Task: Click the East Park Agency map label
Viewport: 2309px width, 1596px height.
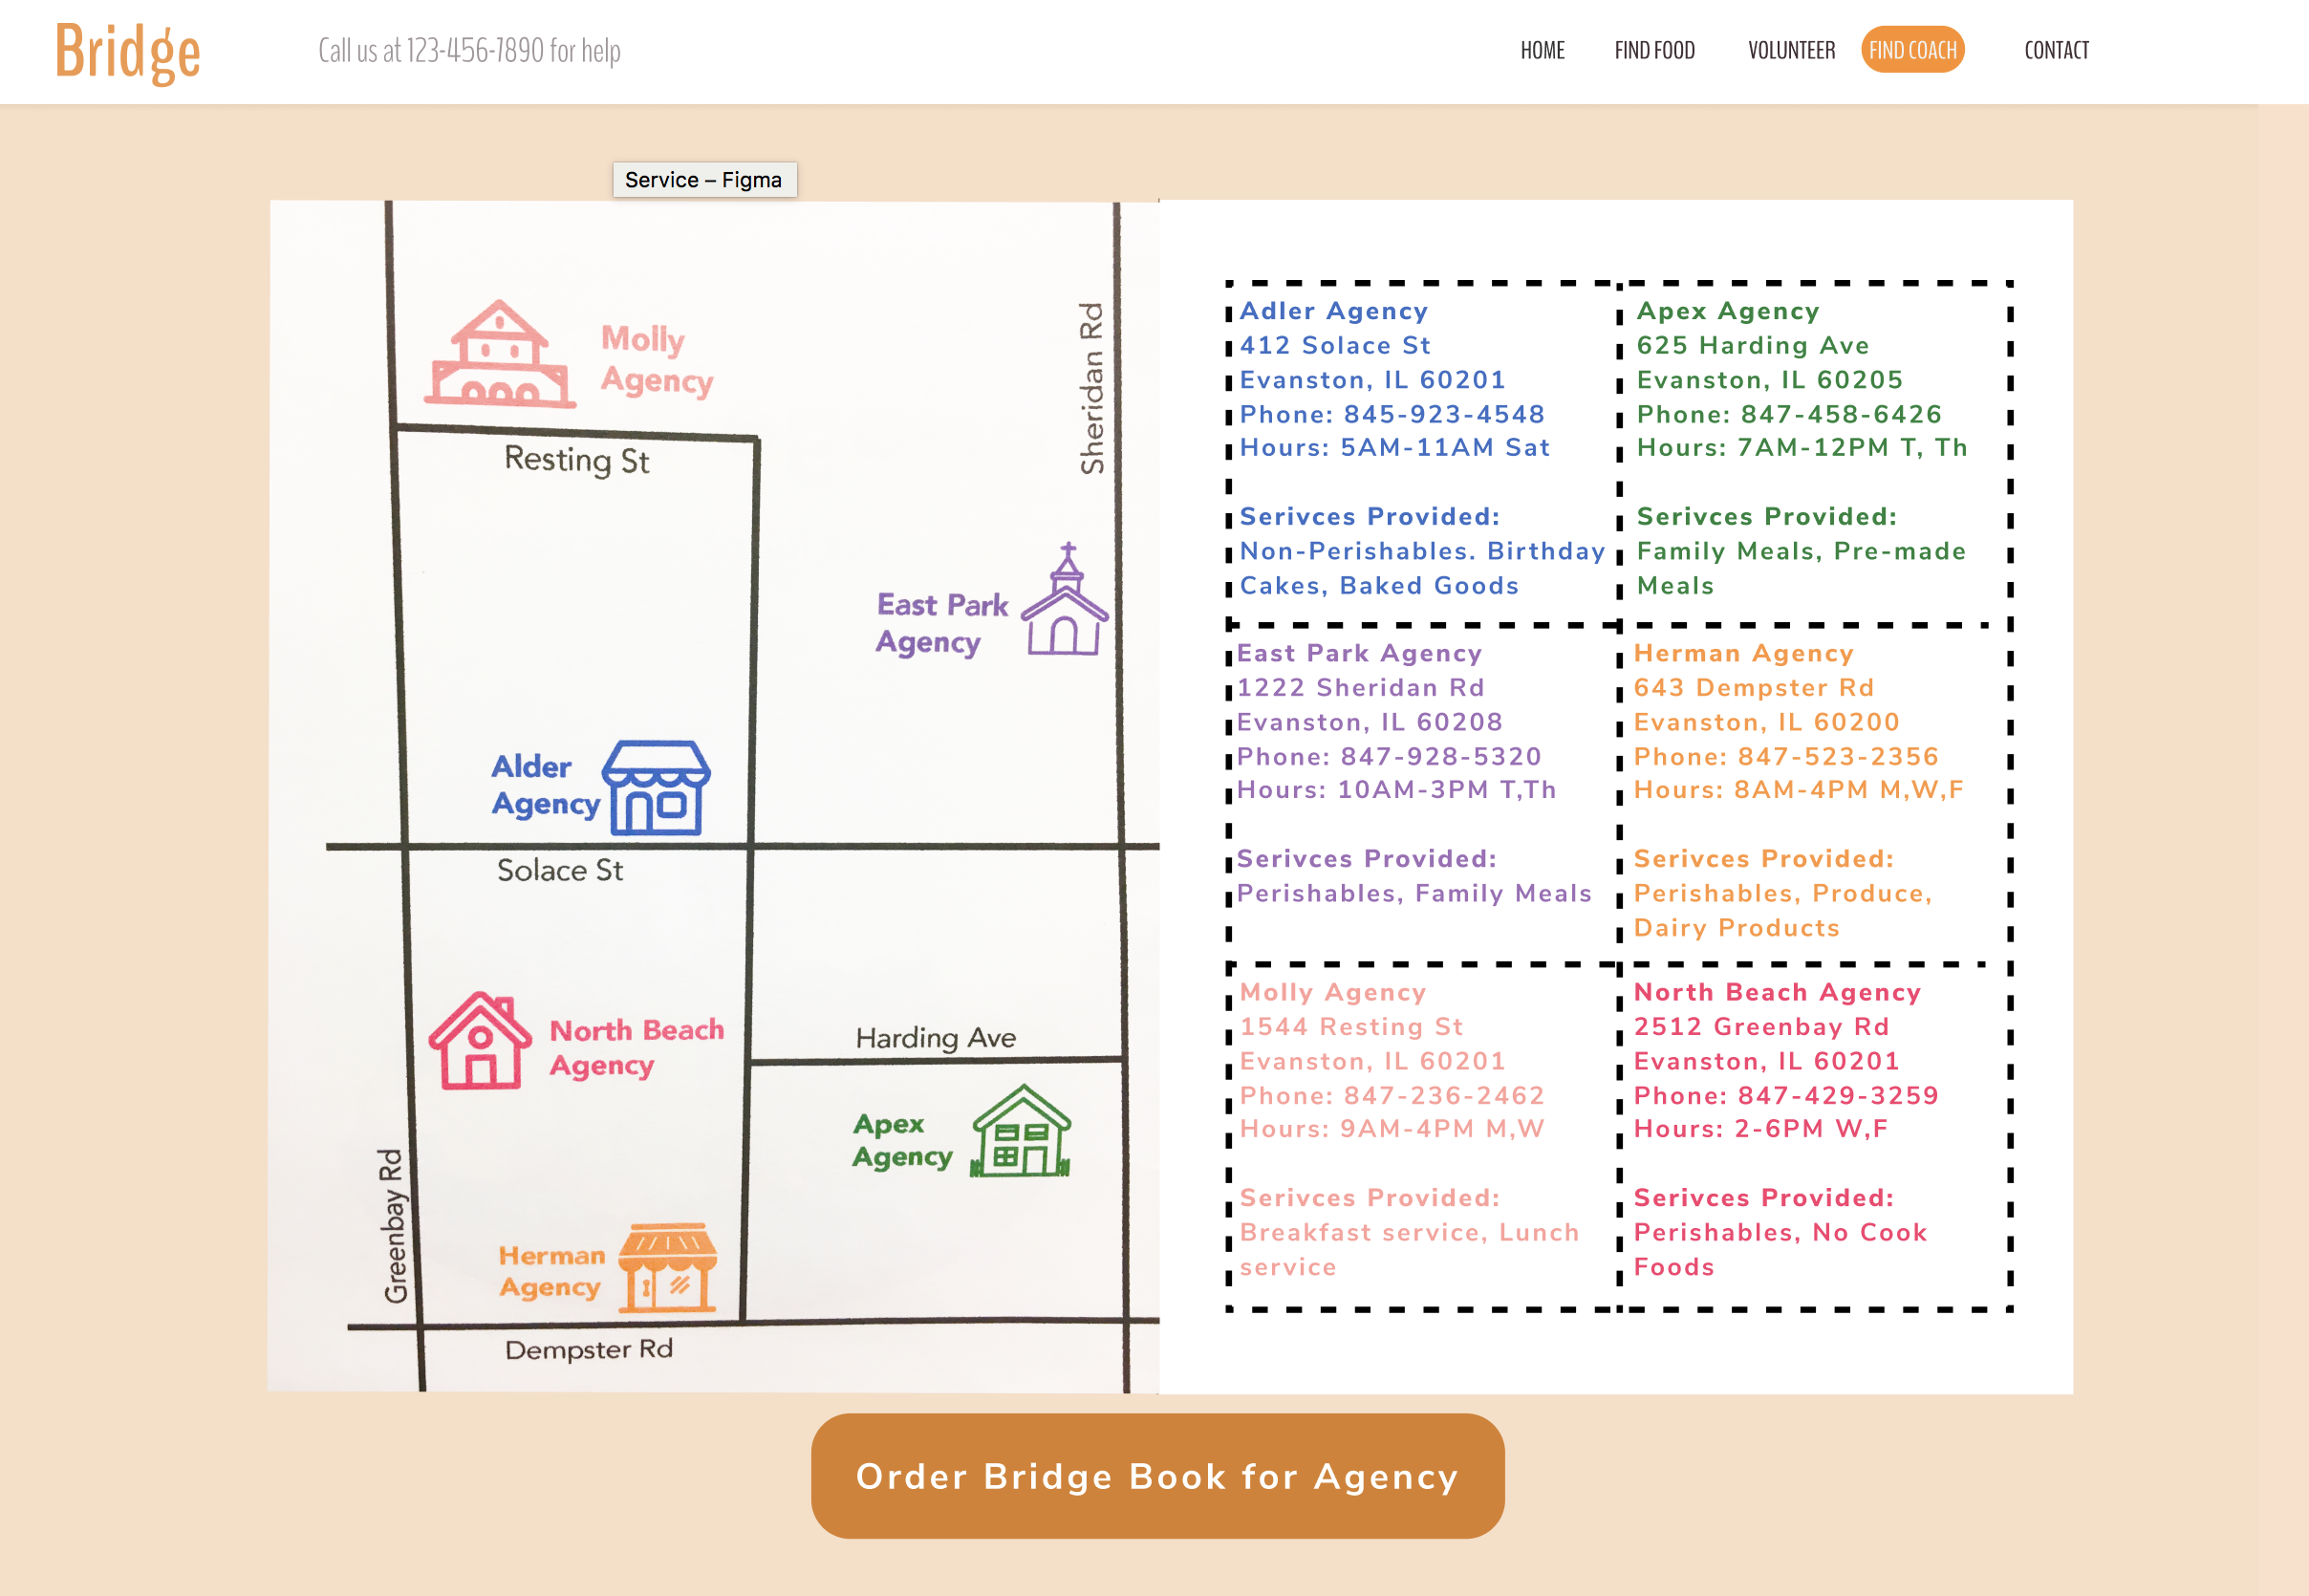Action: 942,623
